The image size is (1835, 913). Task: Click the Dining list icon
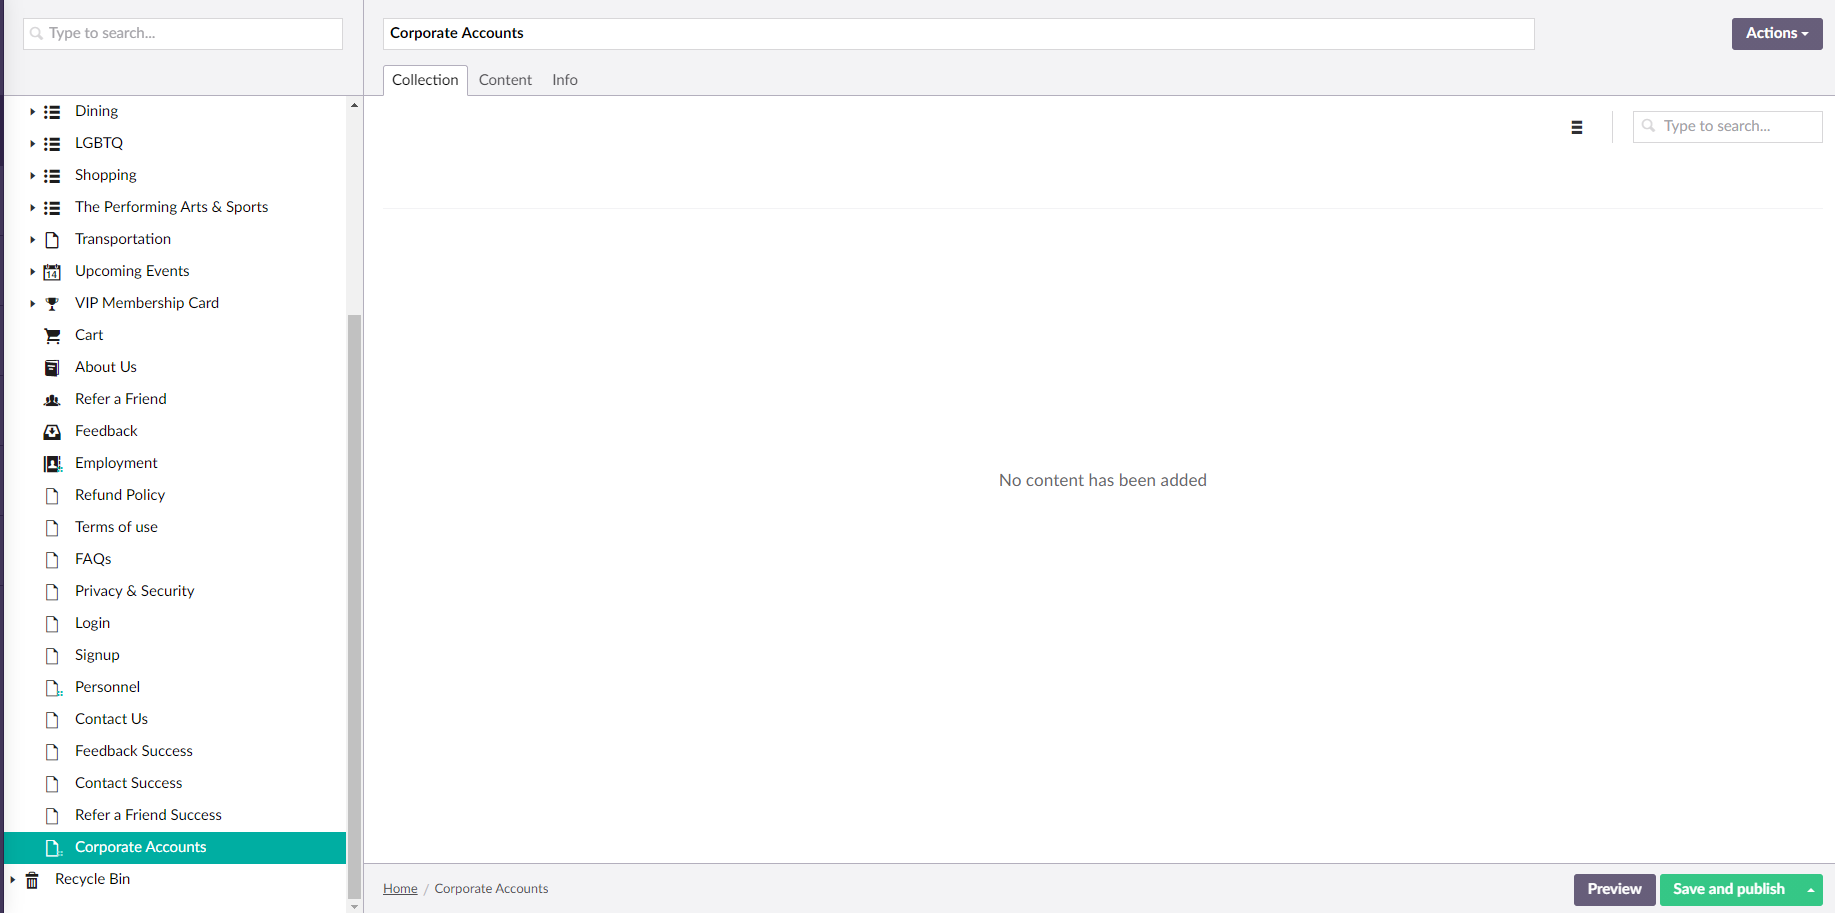(52, 112)
